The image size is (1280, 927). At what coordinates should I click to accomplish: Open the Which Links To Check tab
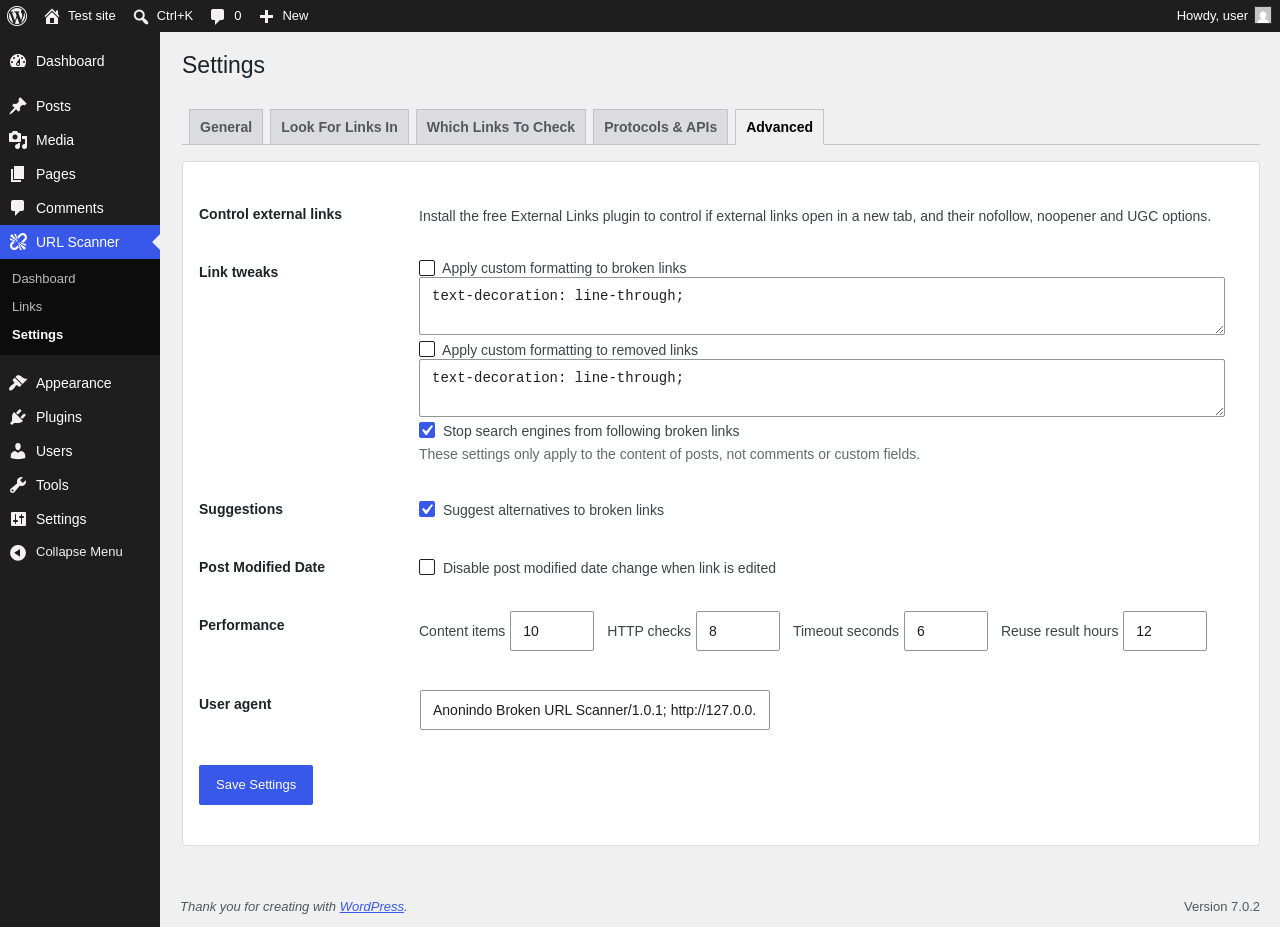501,127
